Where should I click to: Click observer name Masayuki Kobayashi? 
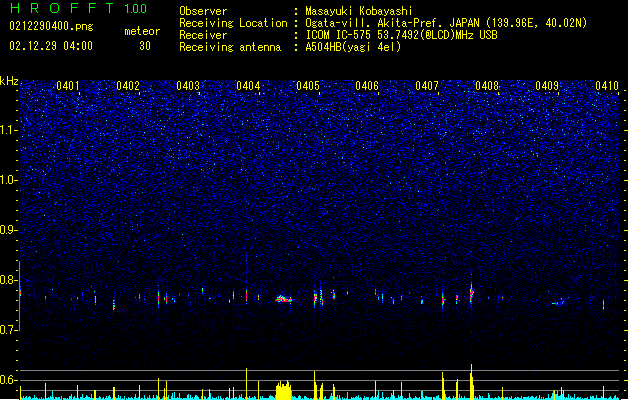tap(359, 11)
